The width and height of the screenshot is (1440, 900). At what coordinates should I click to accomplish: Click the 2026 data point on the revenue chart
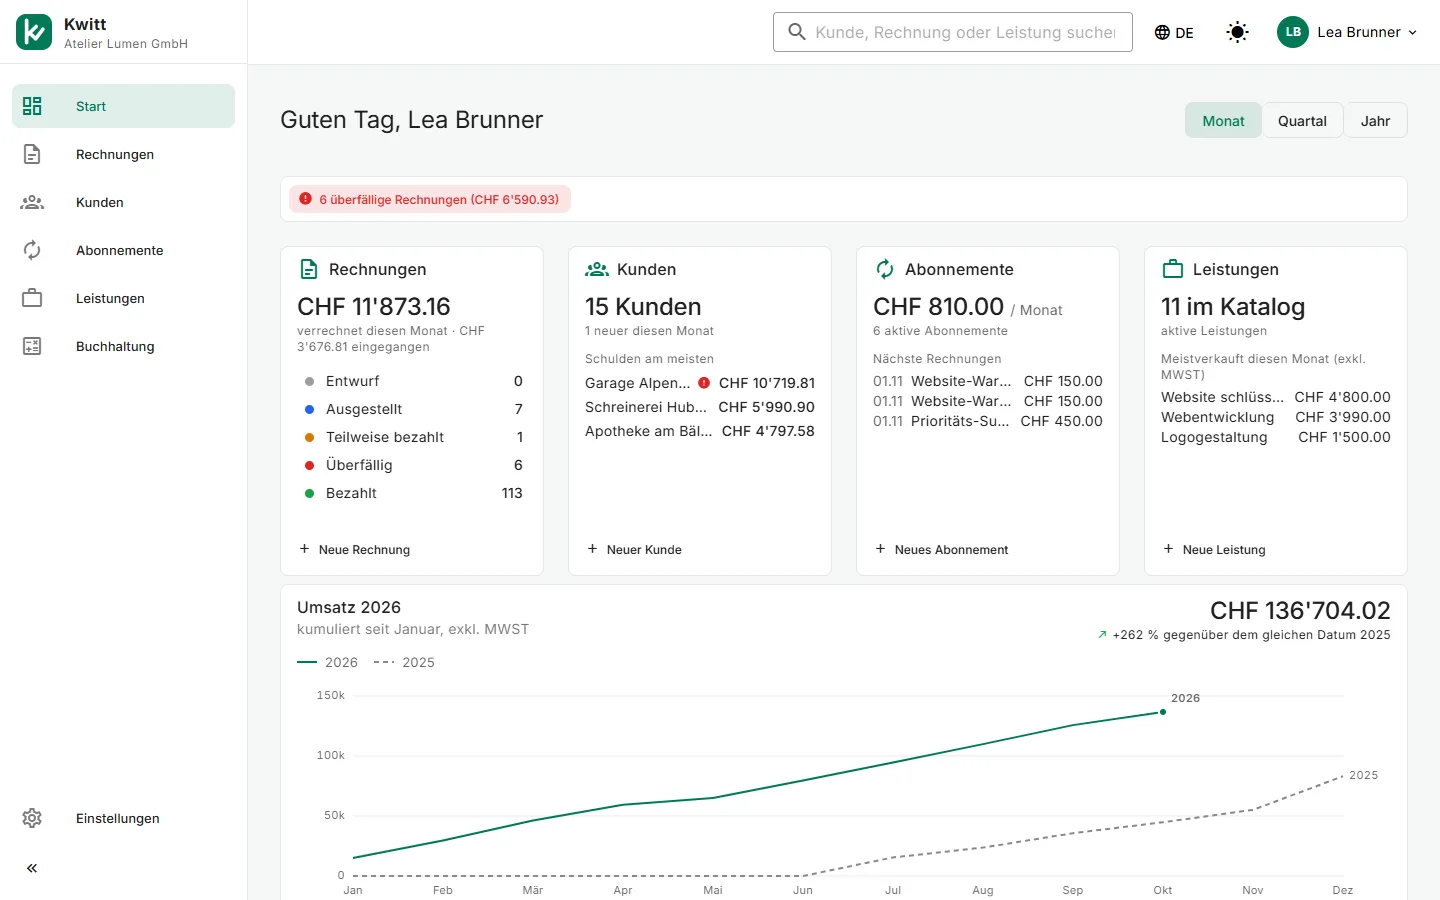pos(1163,712)
